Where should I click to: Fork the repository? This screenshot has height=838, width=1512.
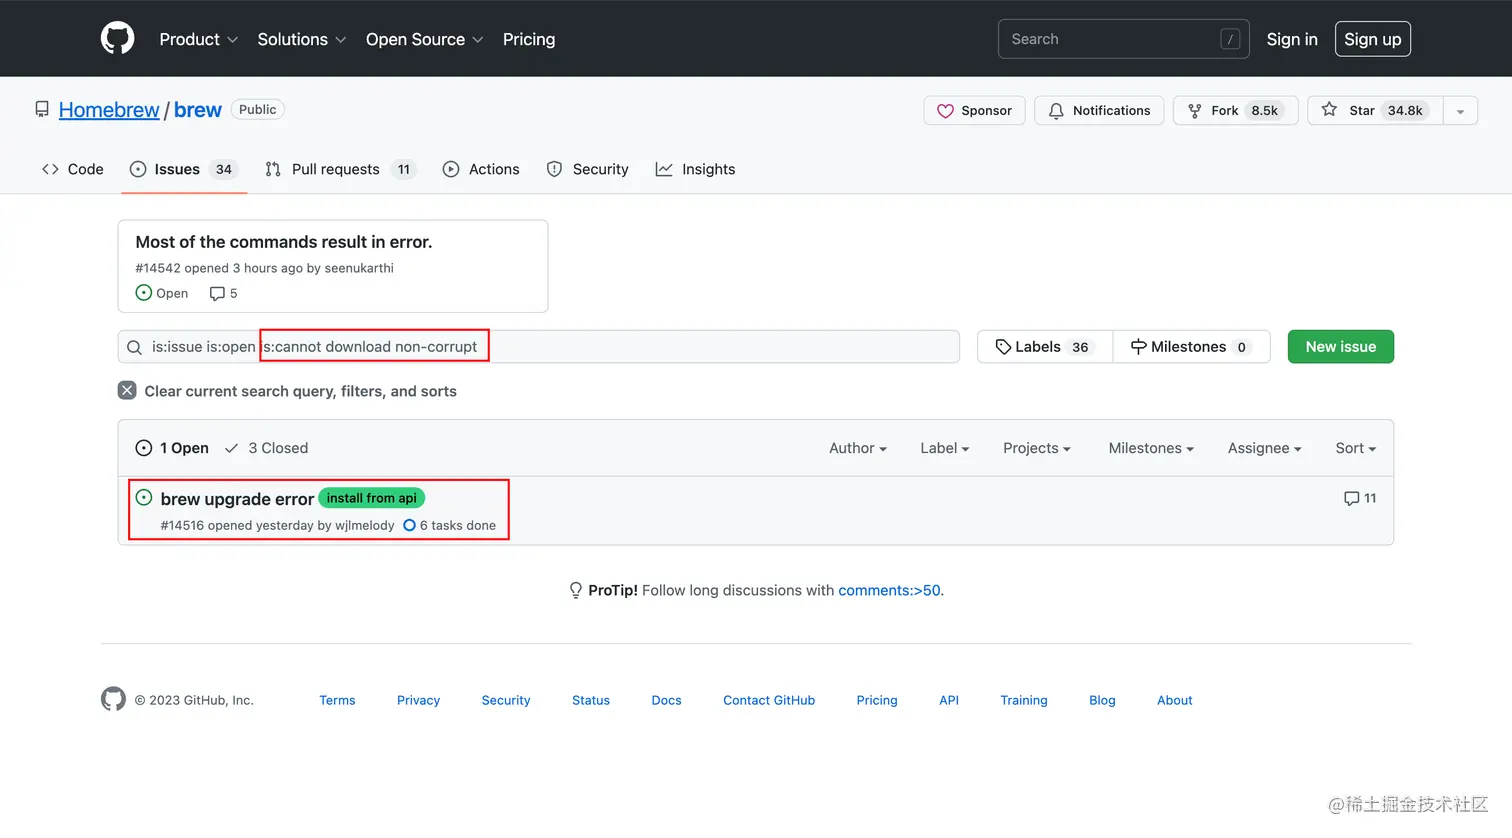pyautogui.click(x=1236, y=110)
